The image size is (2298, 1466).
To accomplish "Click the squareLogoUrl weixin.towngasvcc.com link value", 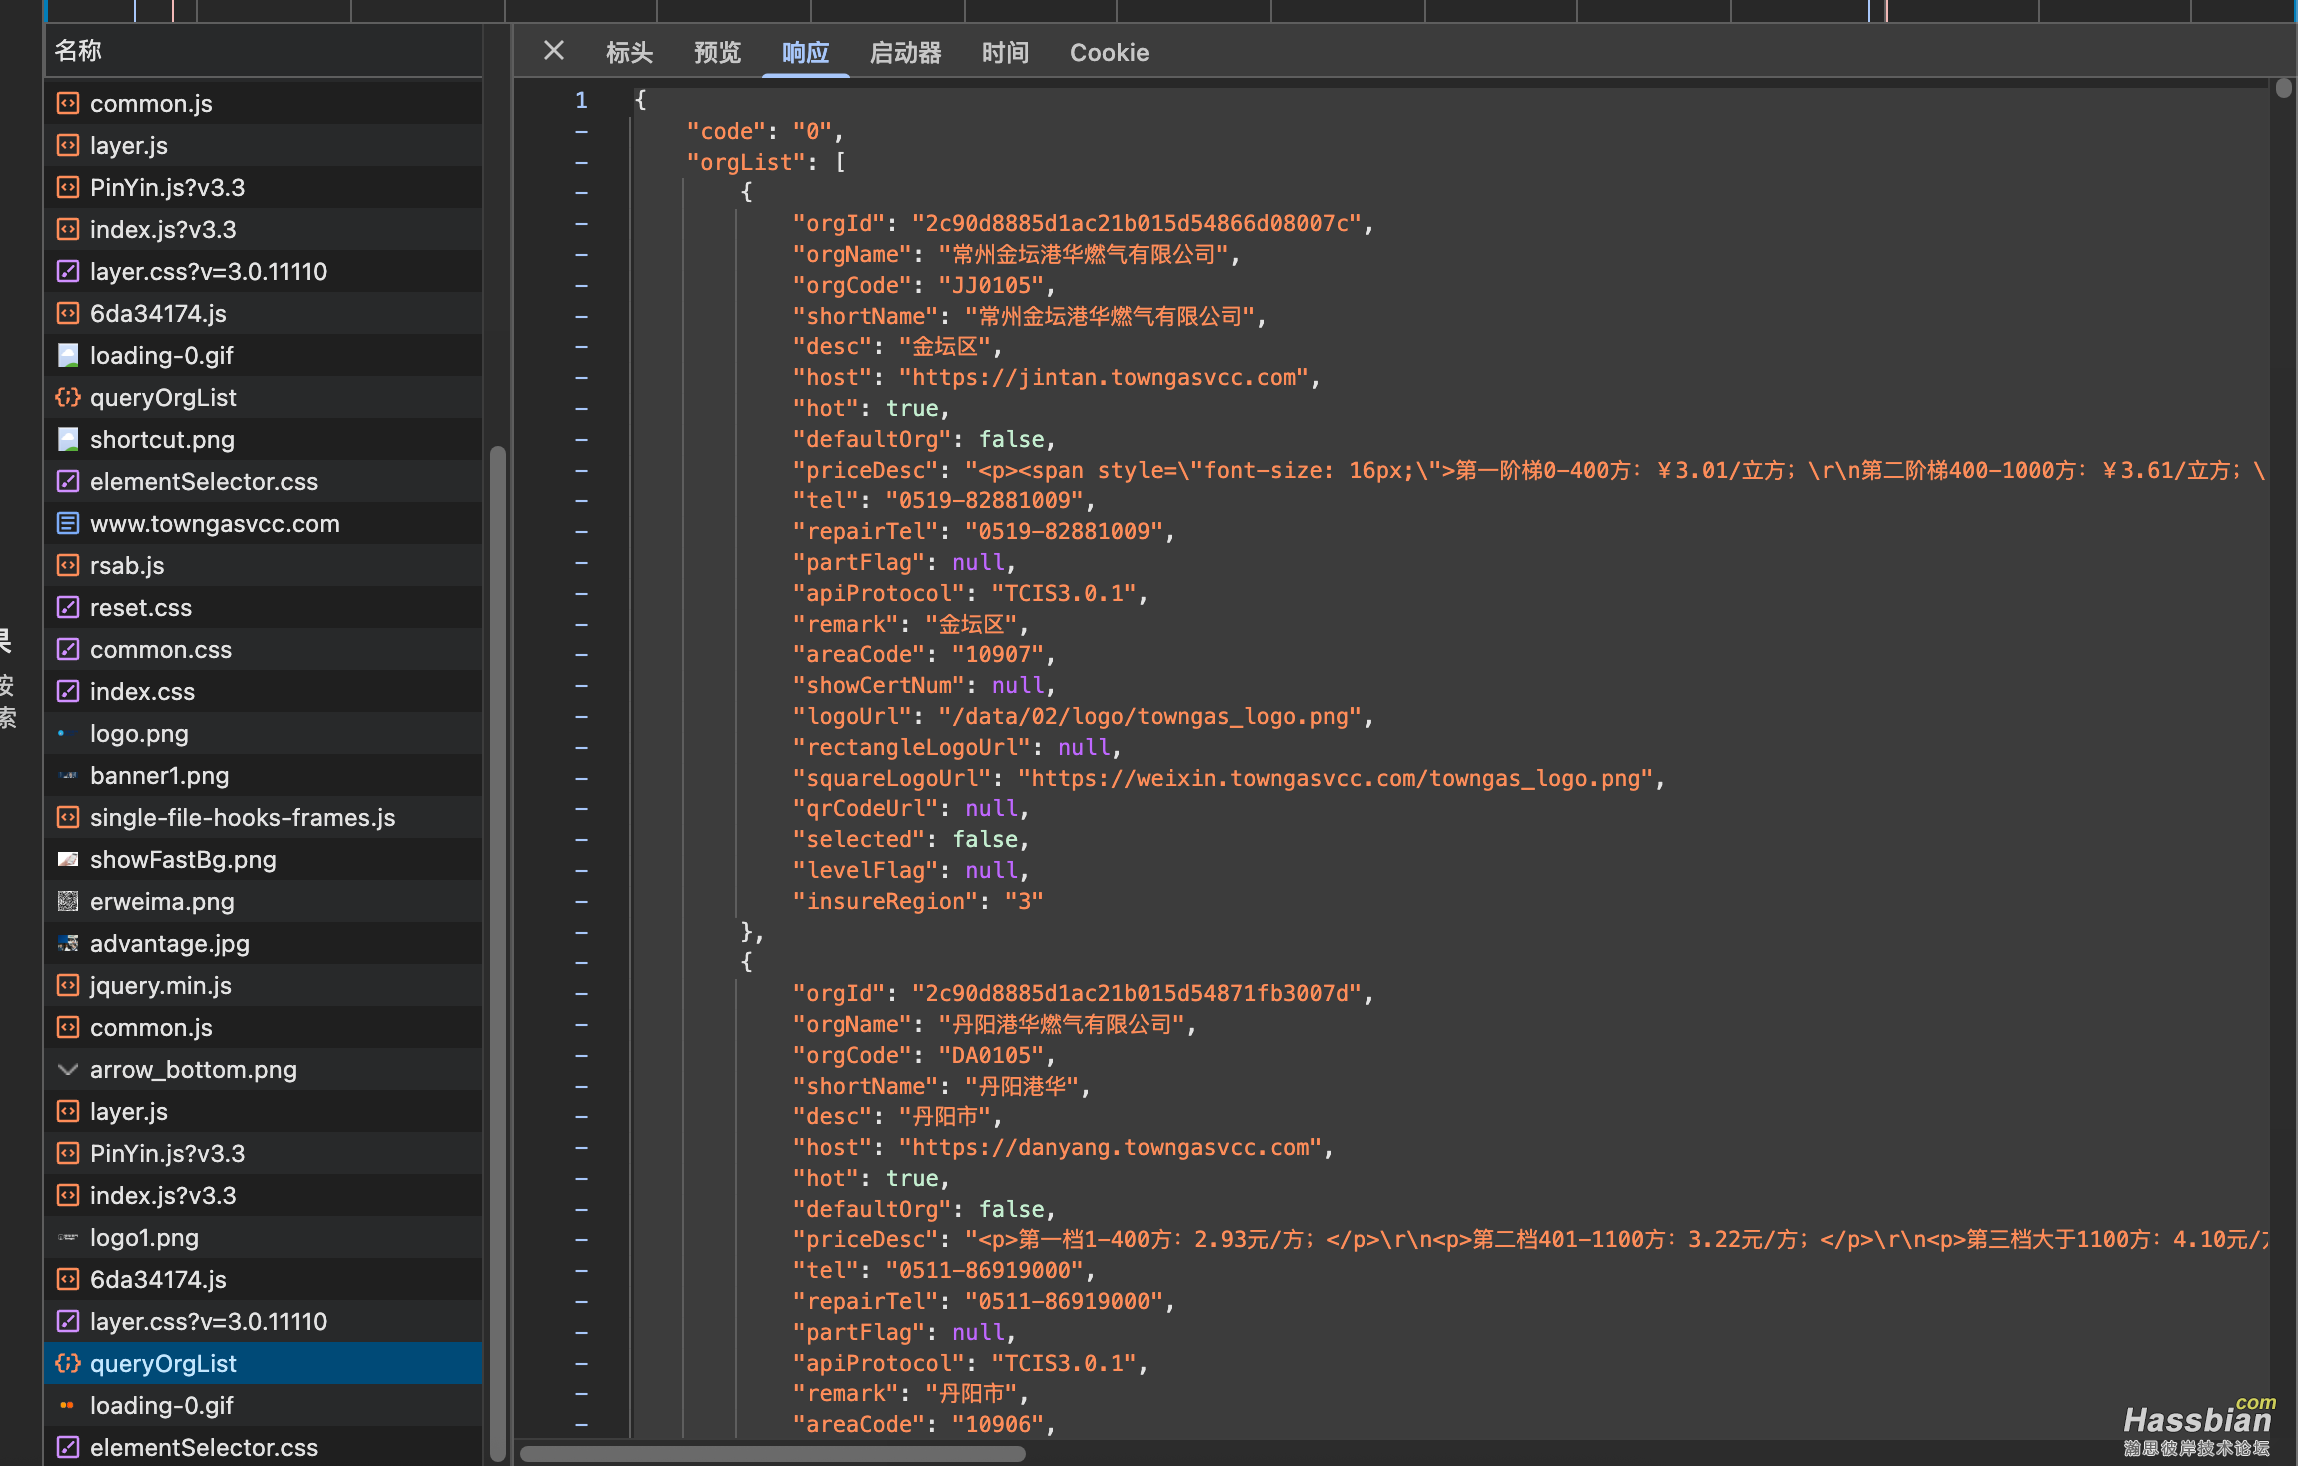I will [1336, 779].
